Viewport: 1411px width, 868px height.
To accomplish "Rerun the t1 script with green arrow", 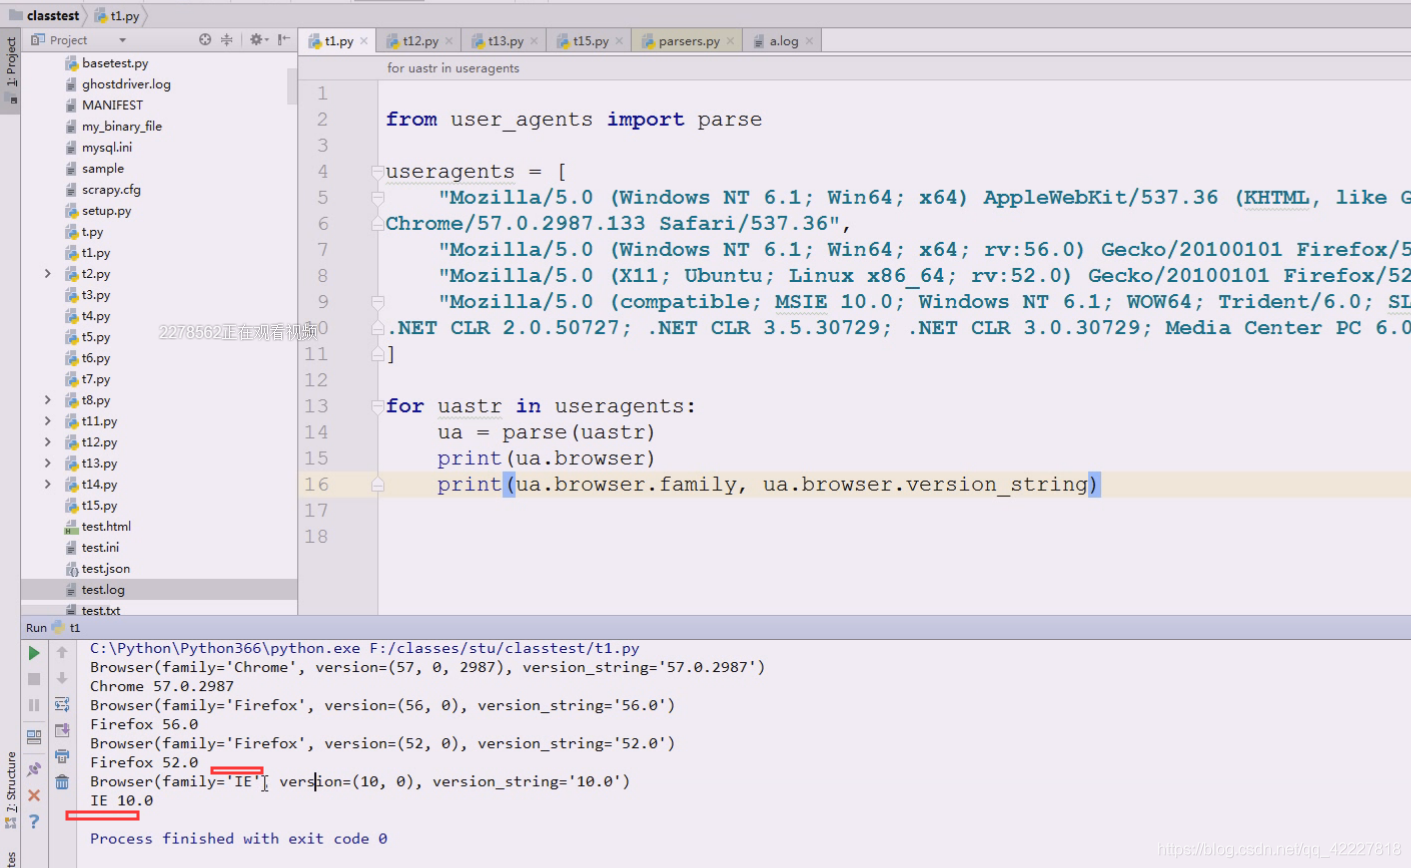I will click(34, 653).
